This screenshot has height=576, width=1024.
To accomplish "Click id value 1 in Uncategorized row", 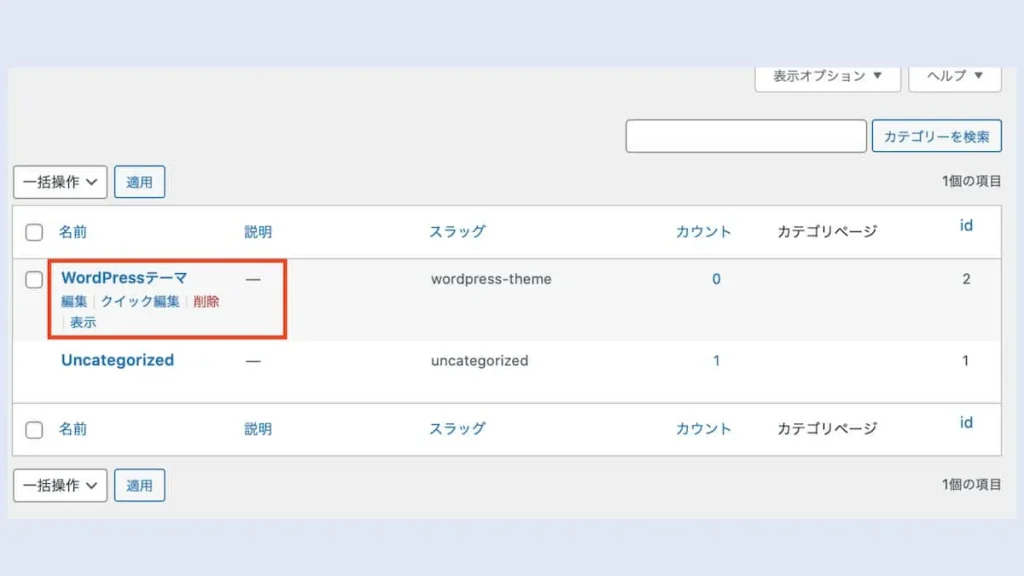I will click(965, 360).
